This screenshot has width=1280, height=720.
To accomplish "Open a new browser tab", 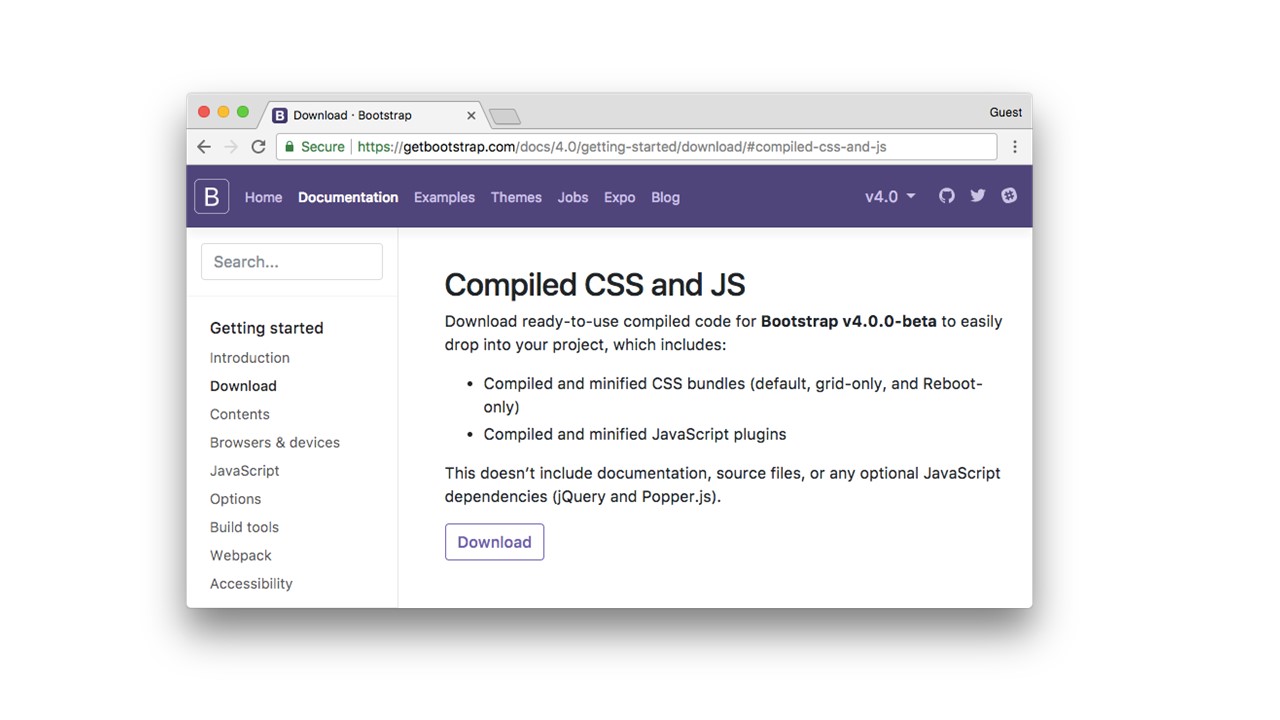I will coord(505,117).
